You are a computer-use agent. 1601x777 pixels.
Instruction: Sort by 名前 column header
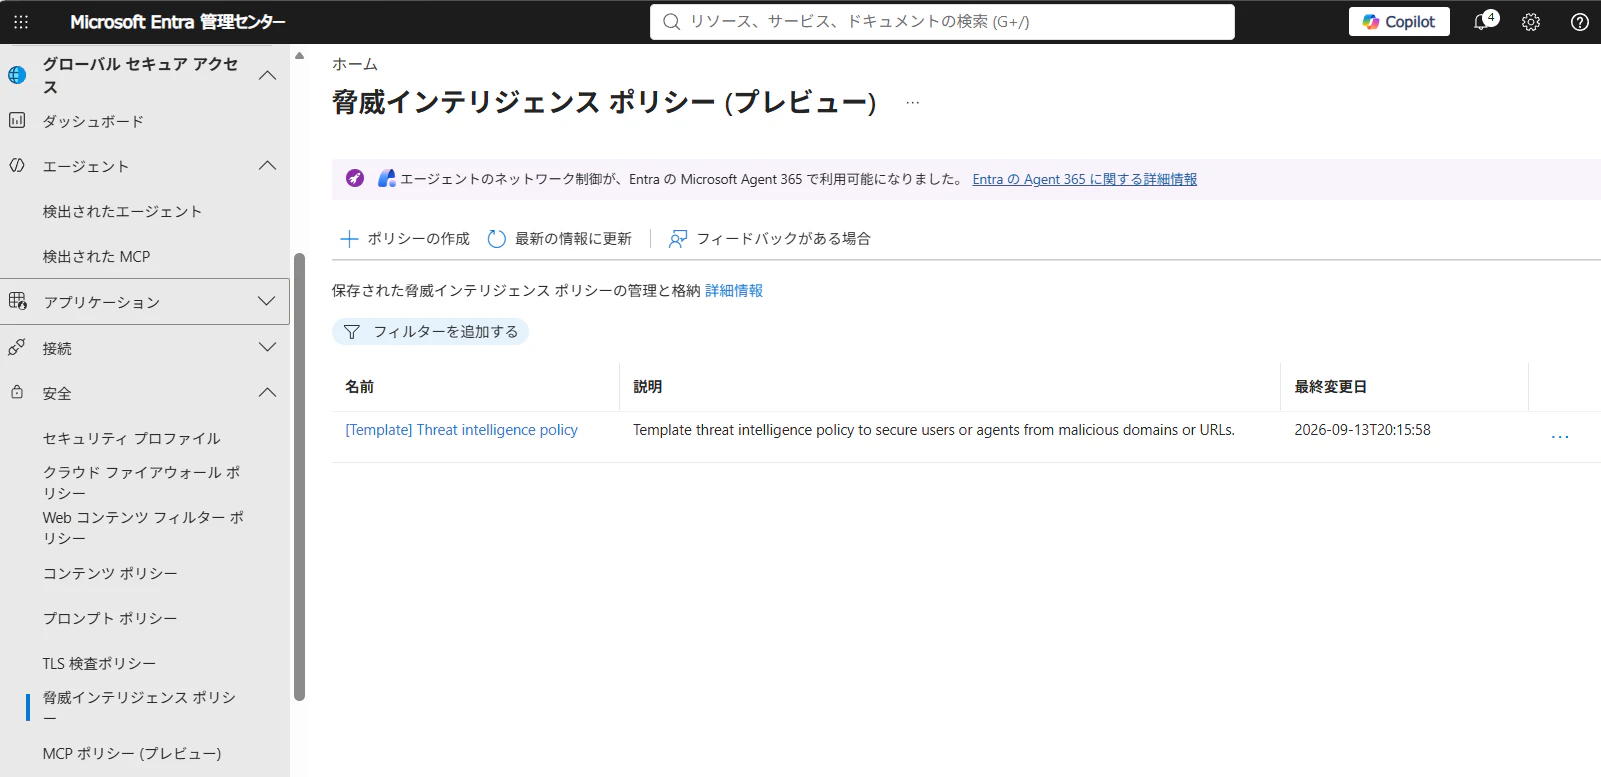click(x=359, y=387)
